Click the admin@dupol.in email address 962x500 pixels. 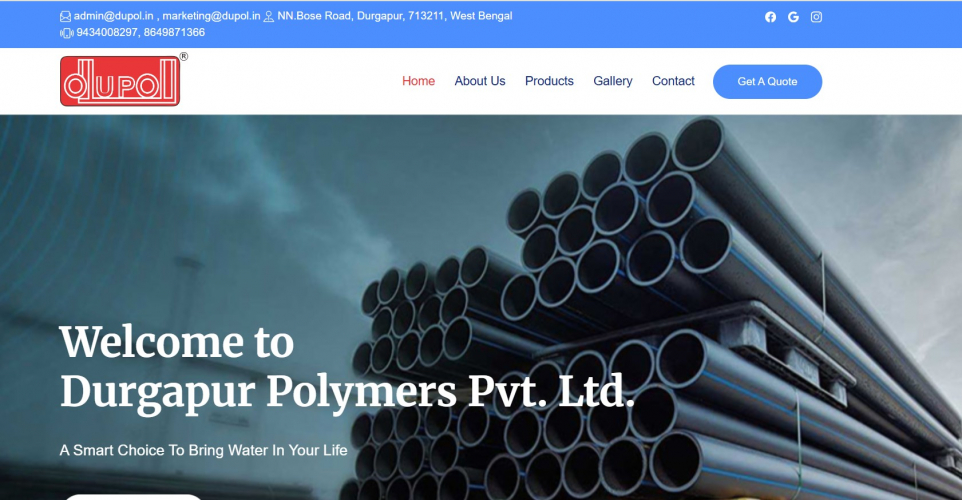[114, 16]
